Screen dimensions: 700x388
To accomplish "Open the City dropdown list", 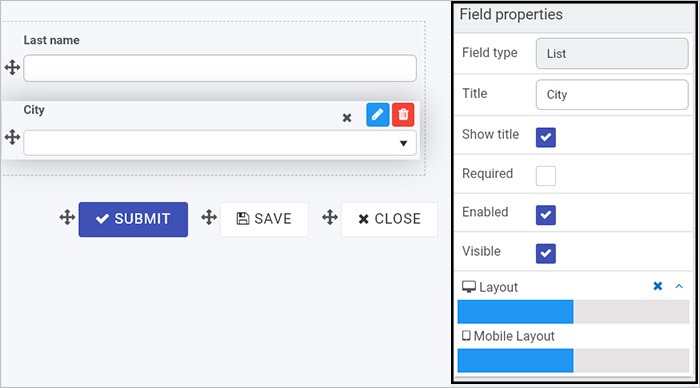I will coord(220,143).
